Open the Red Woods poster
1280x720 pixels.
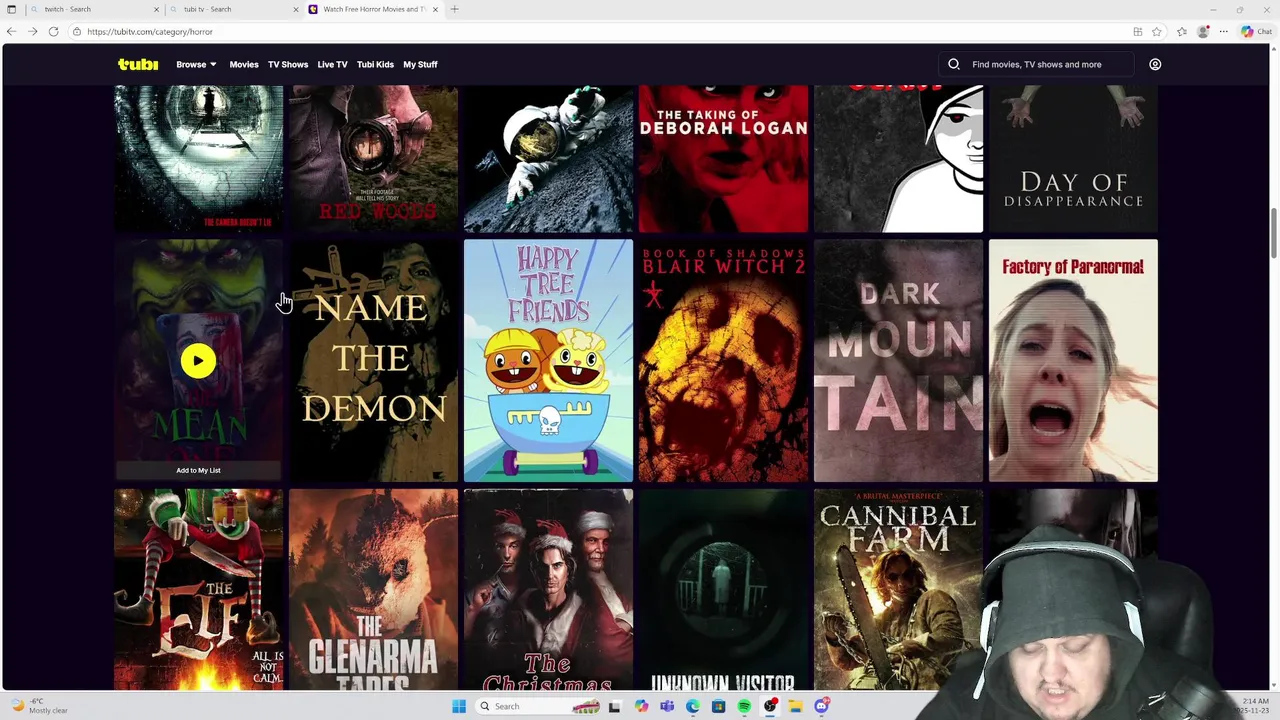(x=373, y=158)
